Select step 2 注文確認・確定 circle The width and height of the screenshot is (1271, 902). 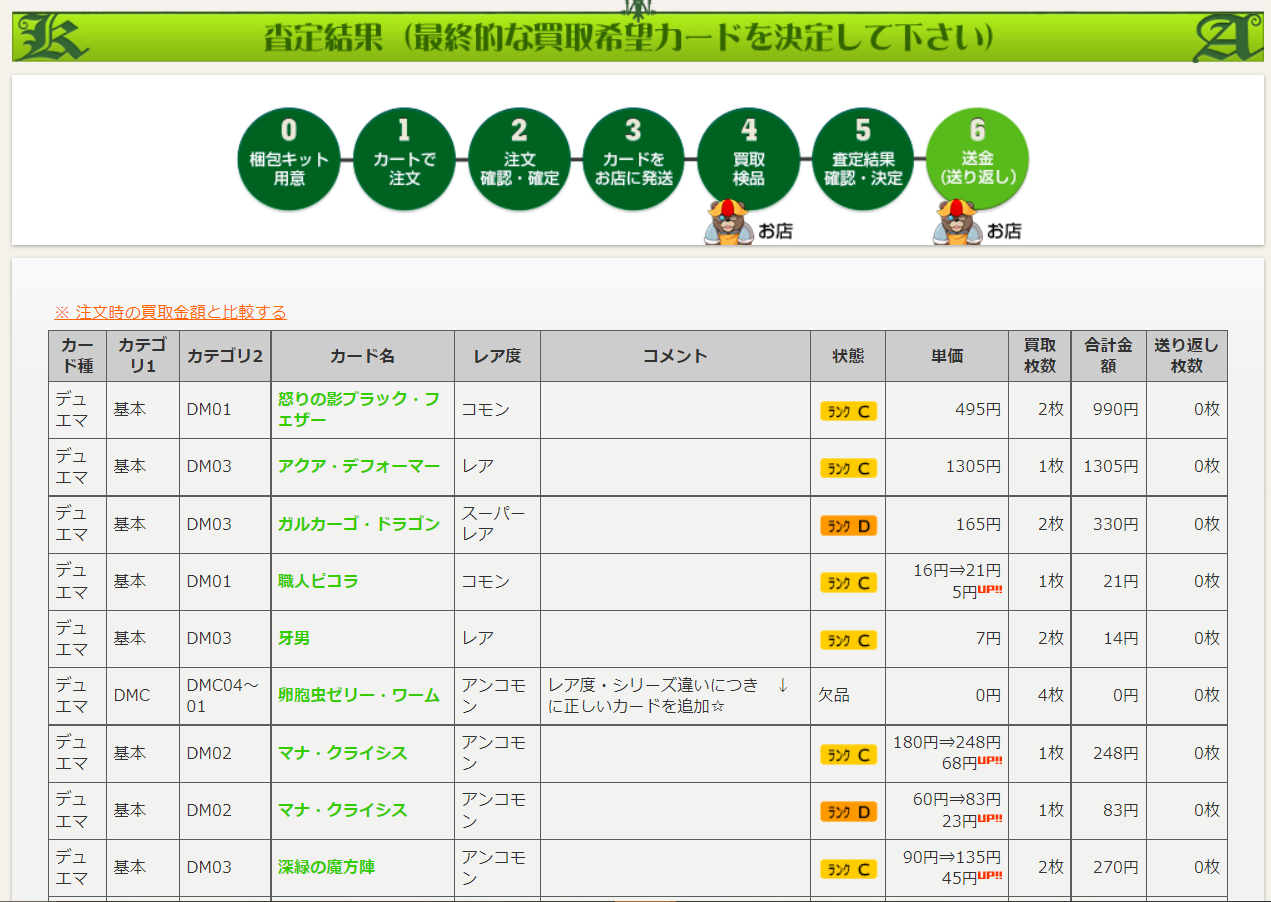pyautogui.click(x=518, y=159)
